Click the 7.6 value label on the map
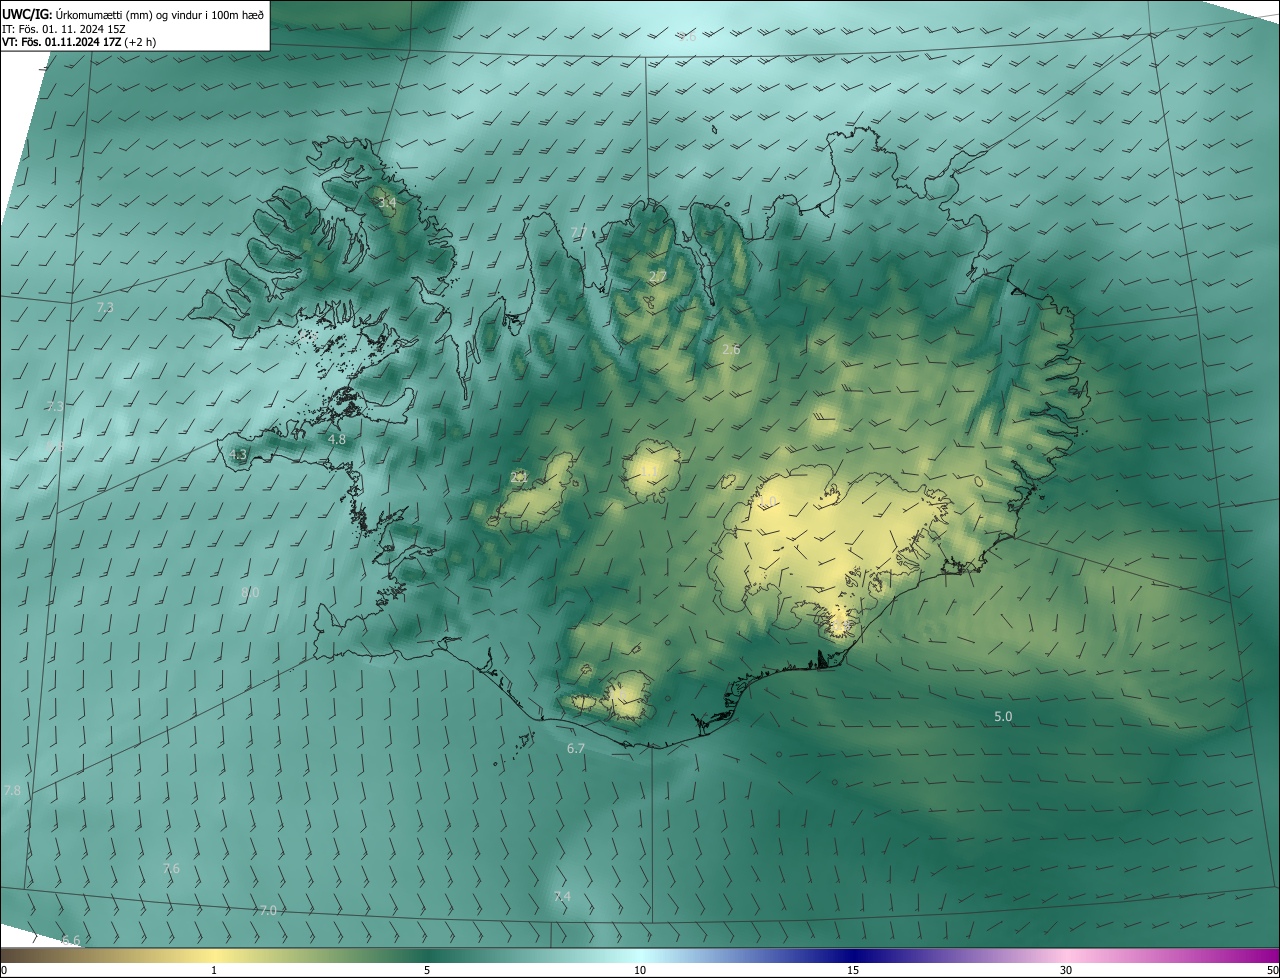The width and height of the screenshot is (1280, 978). point(171,868)
